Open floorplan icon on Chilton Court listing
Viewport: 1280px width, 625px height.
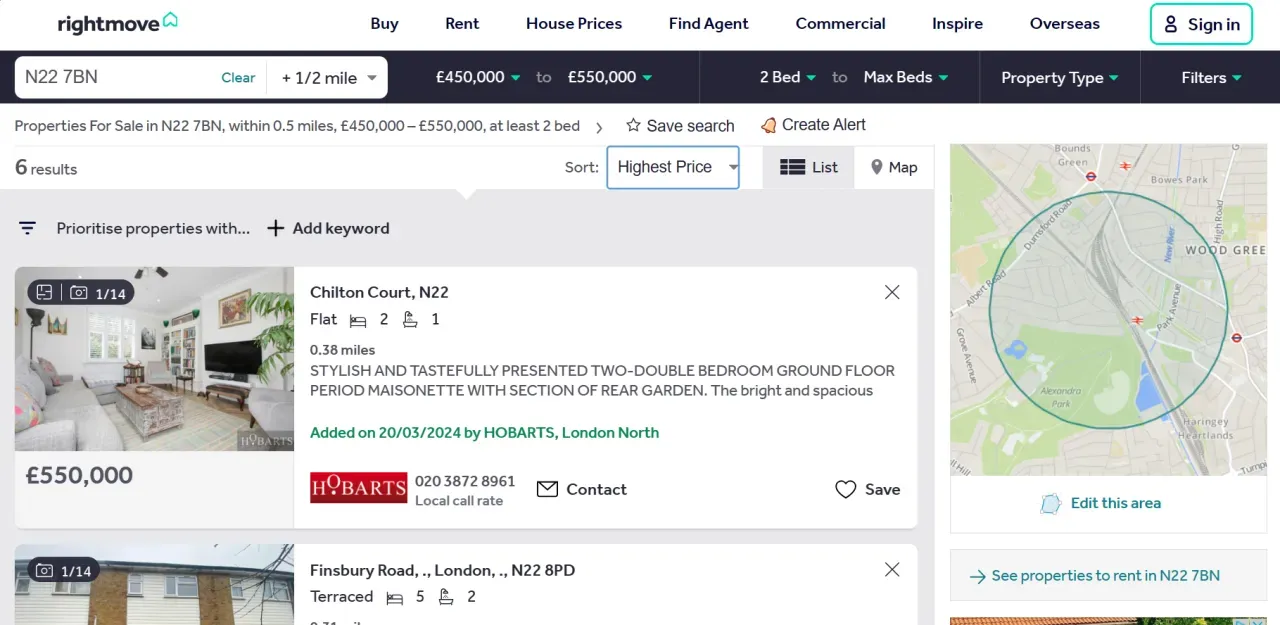43,292
